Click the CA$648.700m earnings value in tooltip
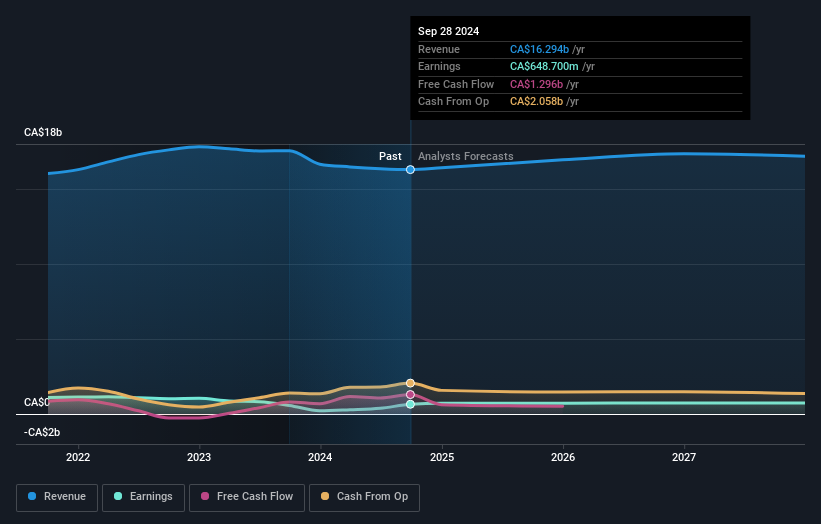 [x=544, y=66]
